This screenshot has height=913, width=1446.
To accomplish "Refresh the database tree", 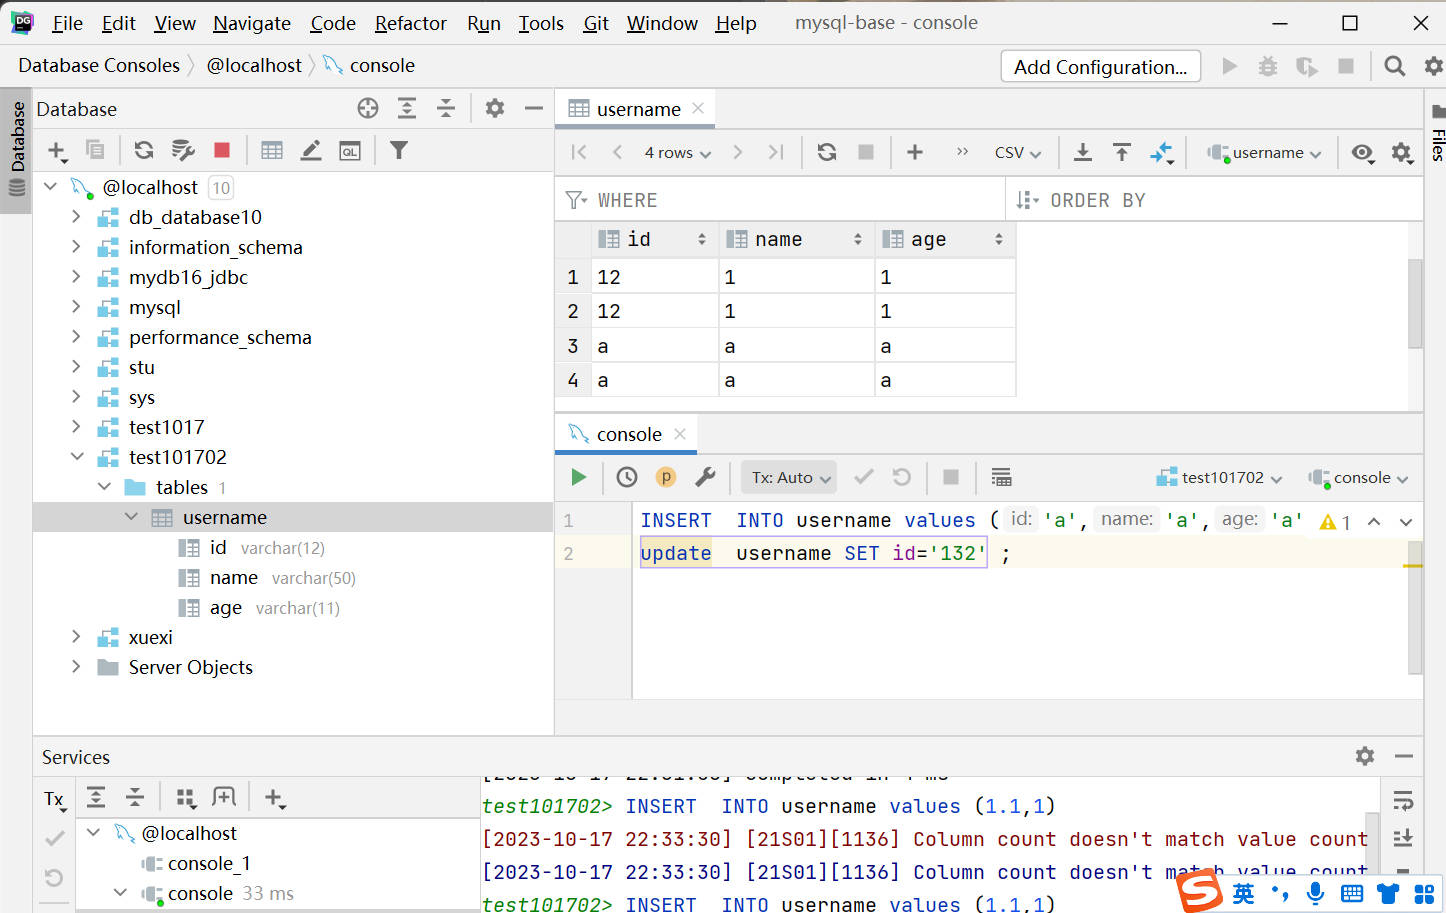I will click(144, 150).
